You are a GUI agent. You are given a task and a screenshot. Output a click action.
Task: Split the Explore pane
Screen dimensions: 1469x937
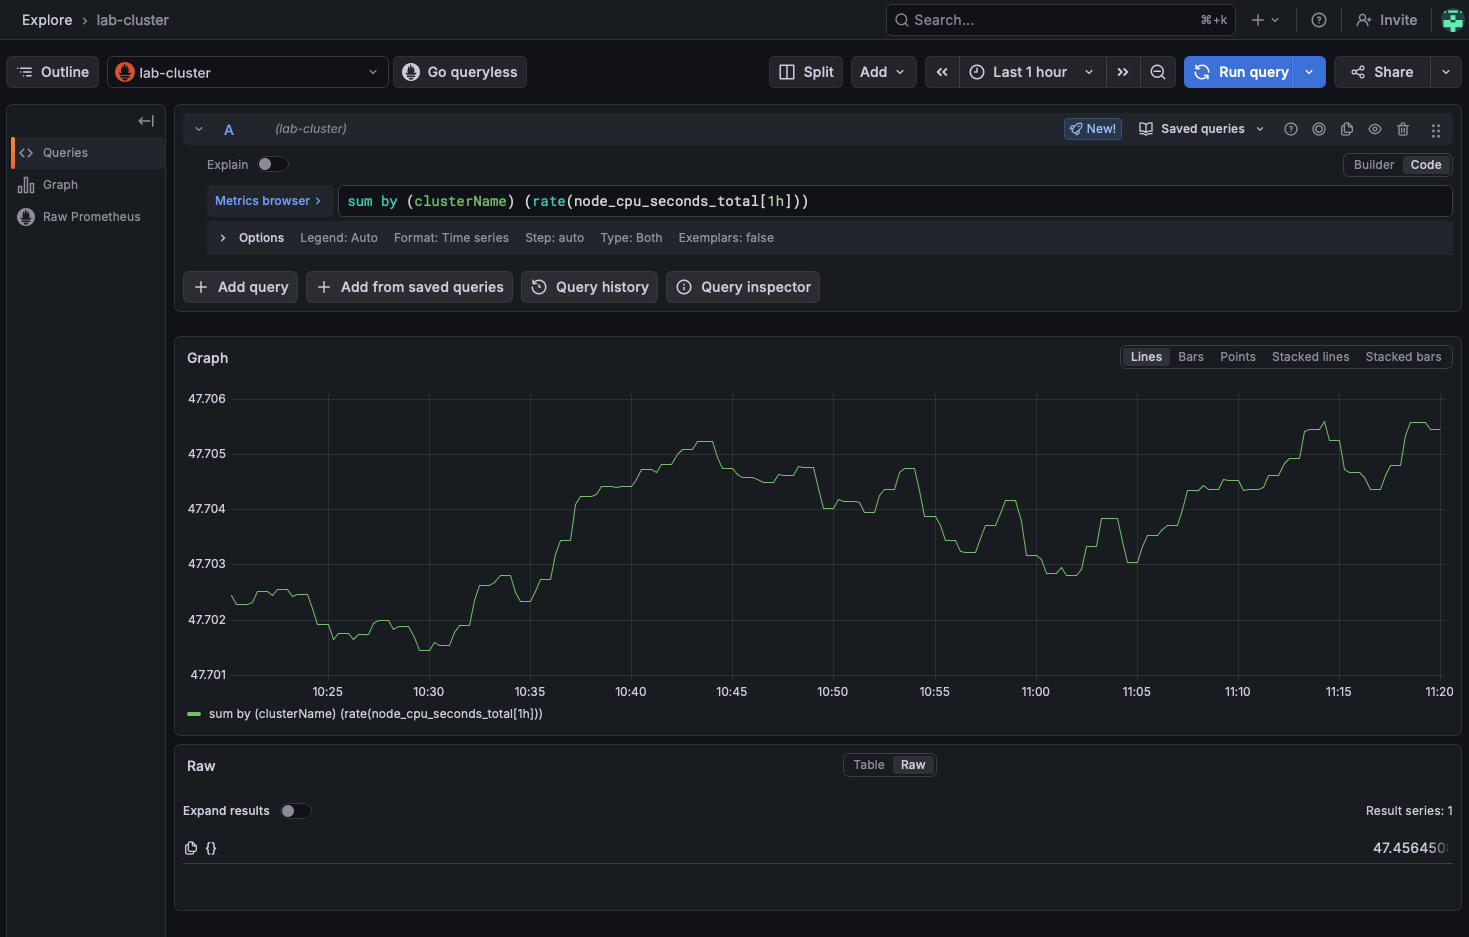click(x=806, y=72)
